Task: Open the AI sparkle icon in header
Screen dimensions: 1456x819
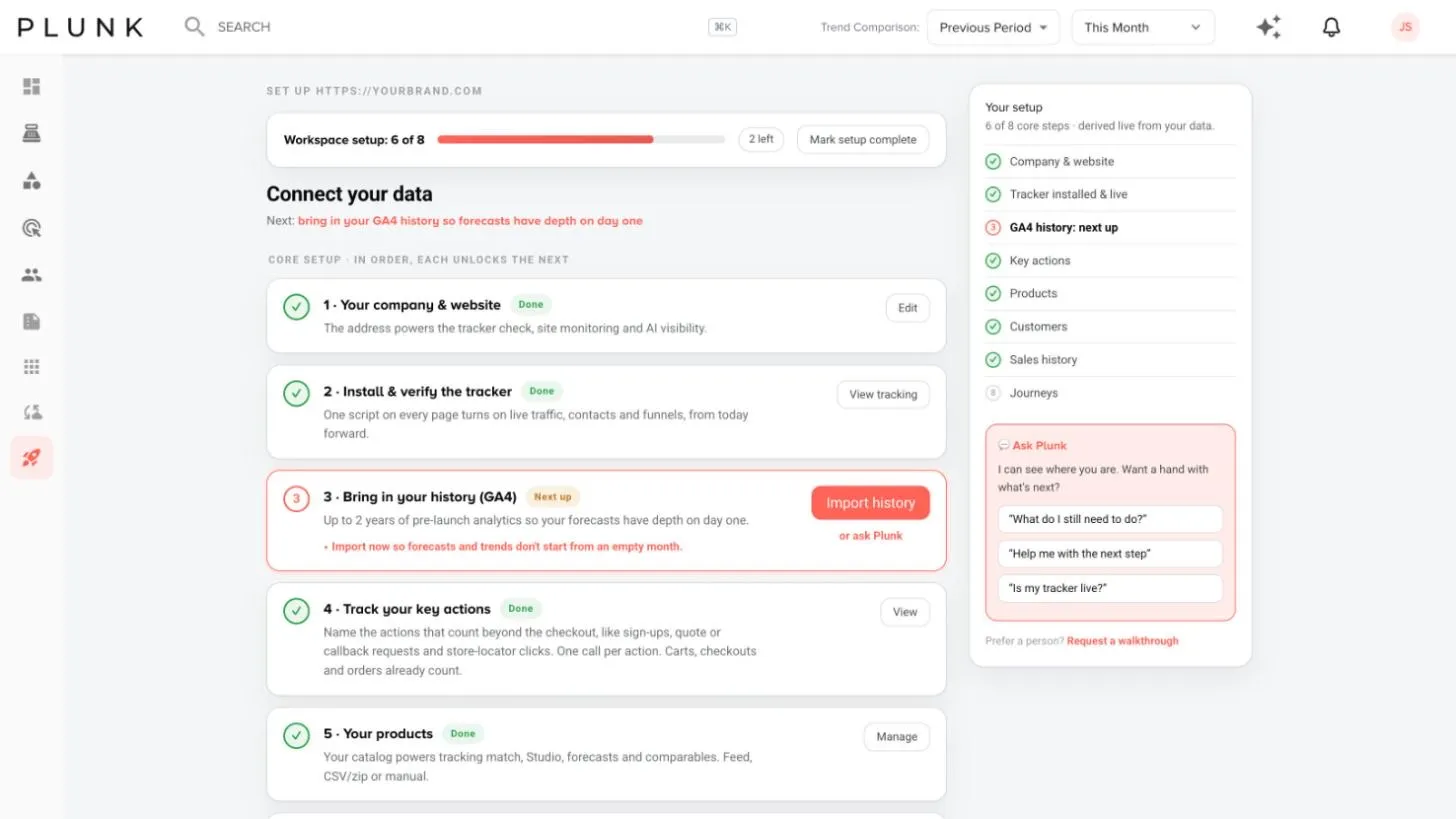Action: pyautogui.click(x=1269, y=27)
